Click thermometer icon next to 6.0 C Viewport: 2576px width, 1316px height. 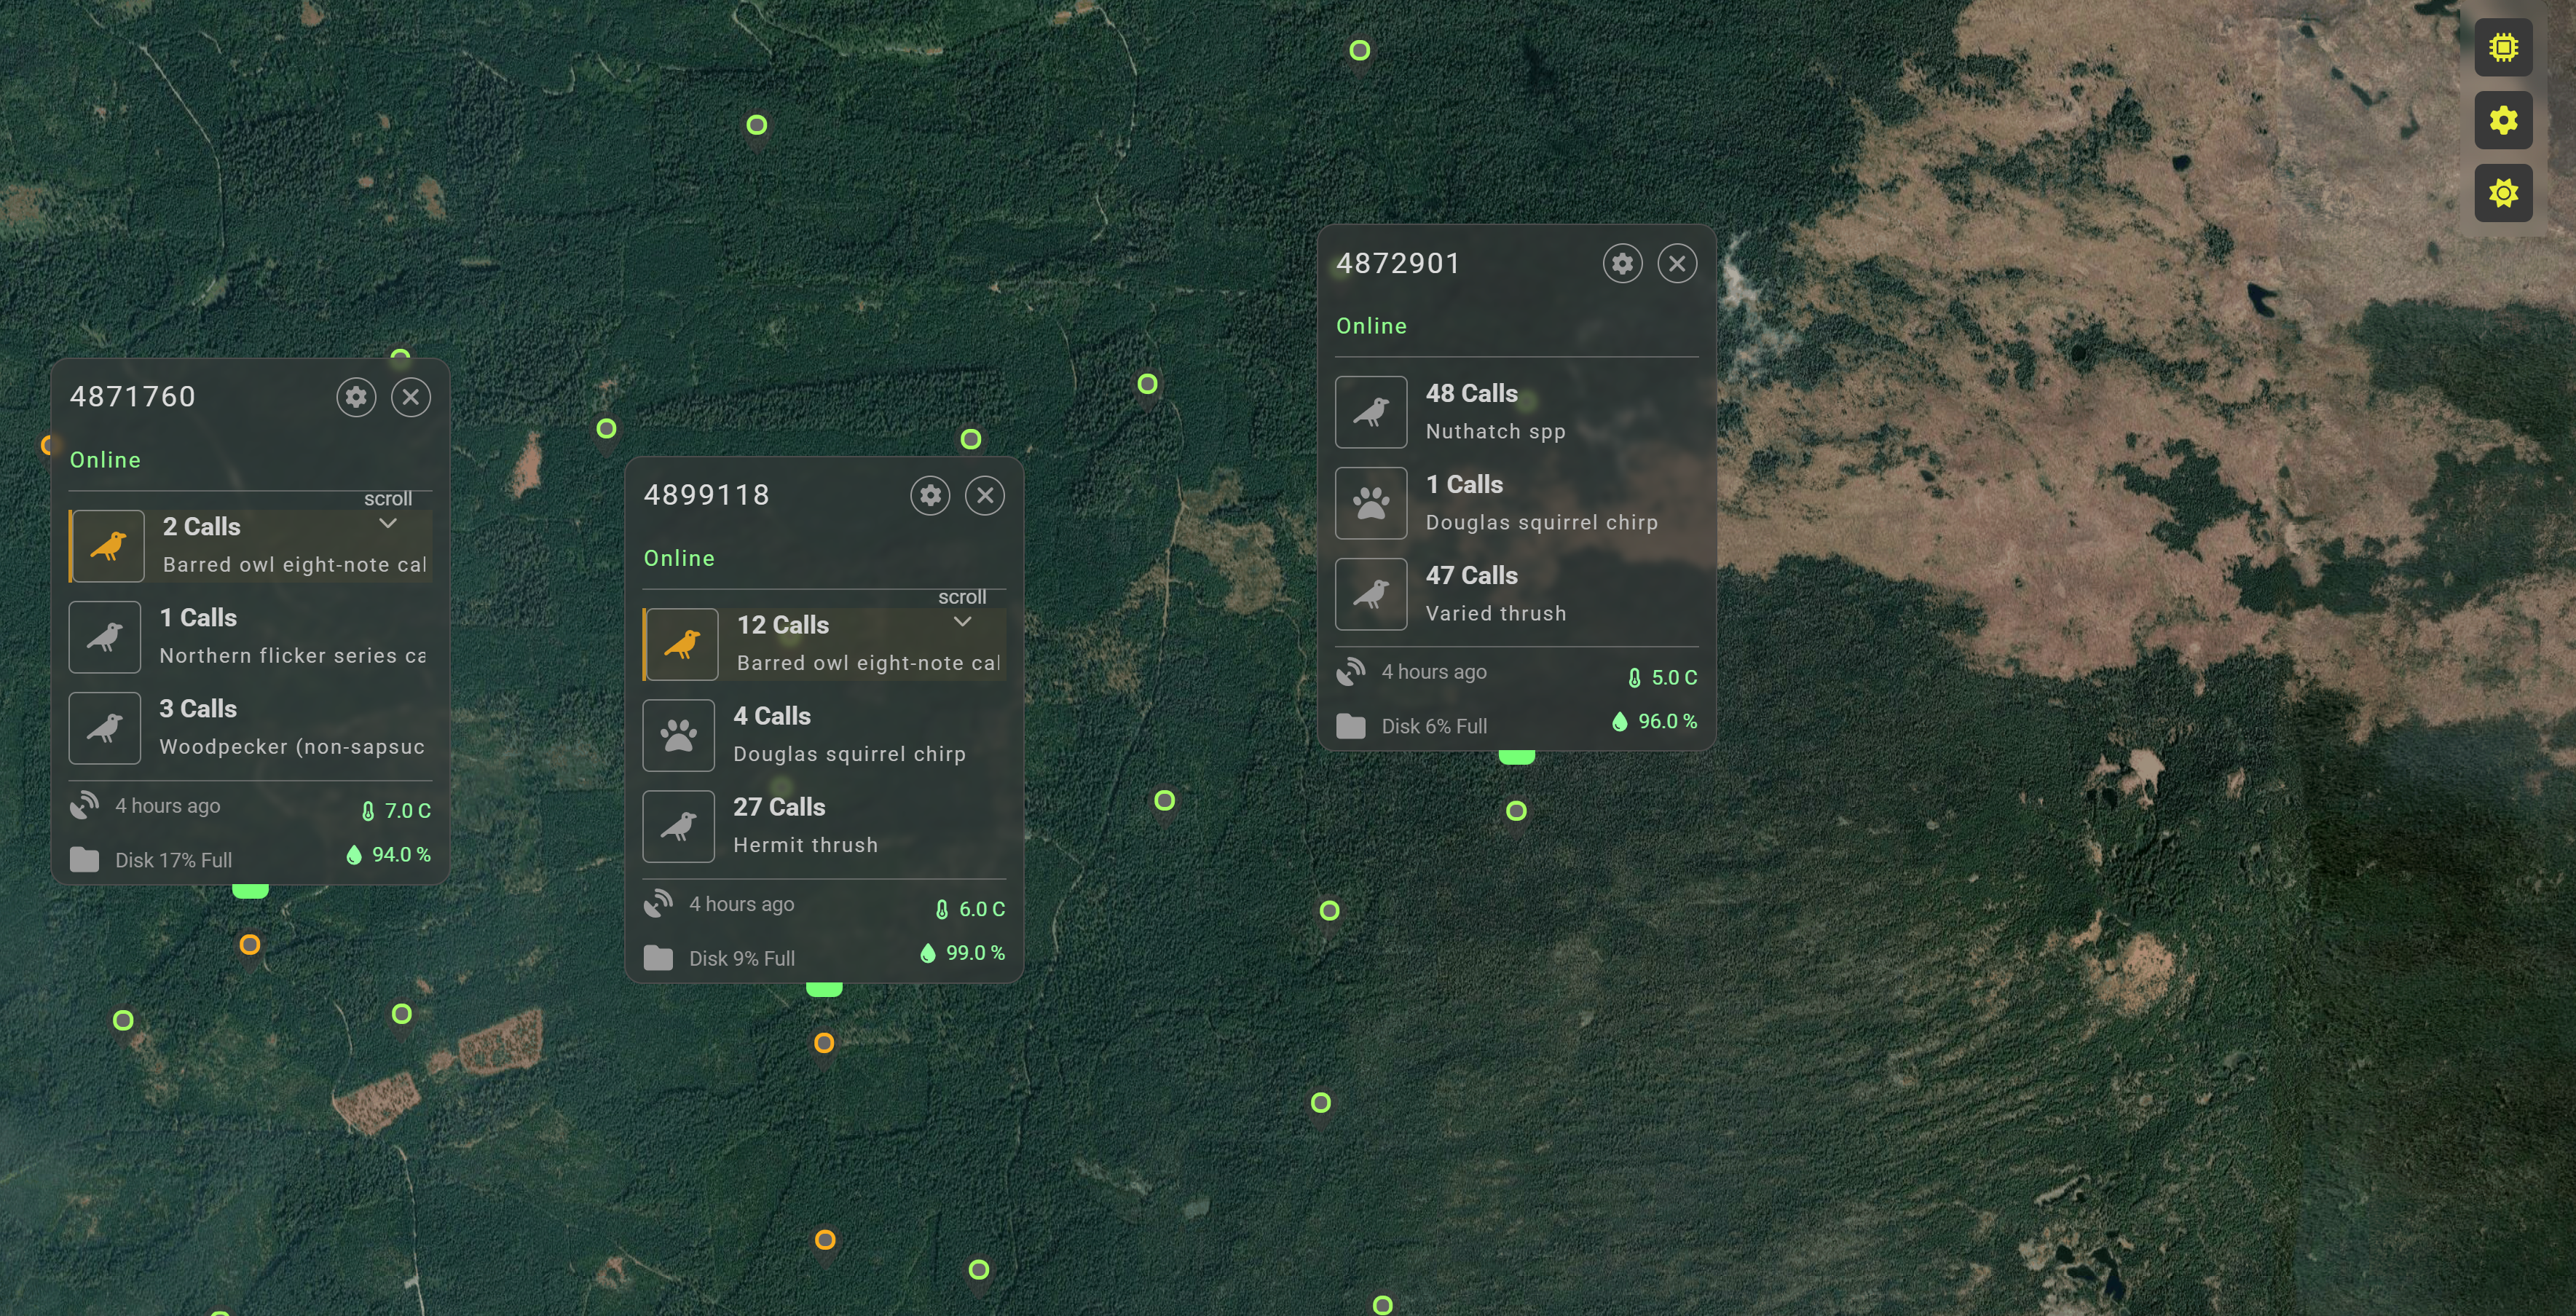click(942, 909)
